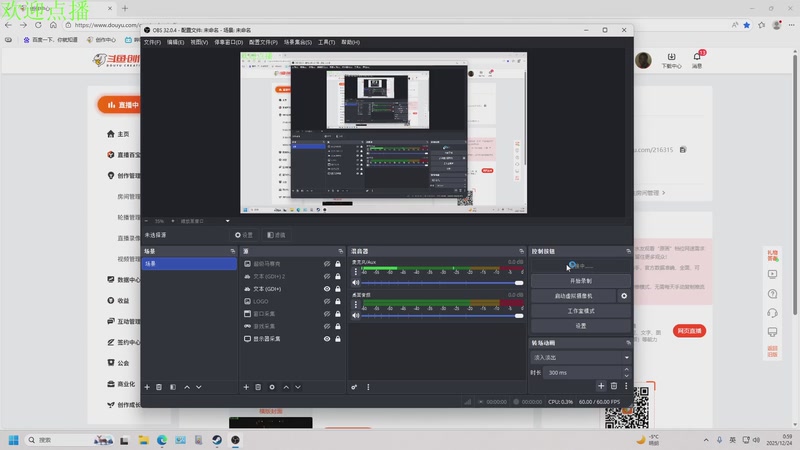The image size is (800, 450).
Task: Hide the 文本 (GDI+) source eye
Action: click(x=327, y=289)
